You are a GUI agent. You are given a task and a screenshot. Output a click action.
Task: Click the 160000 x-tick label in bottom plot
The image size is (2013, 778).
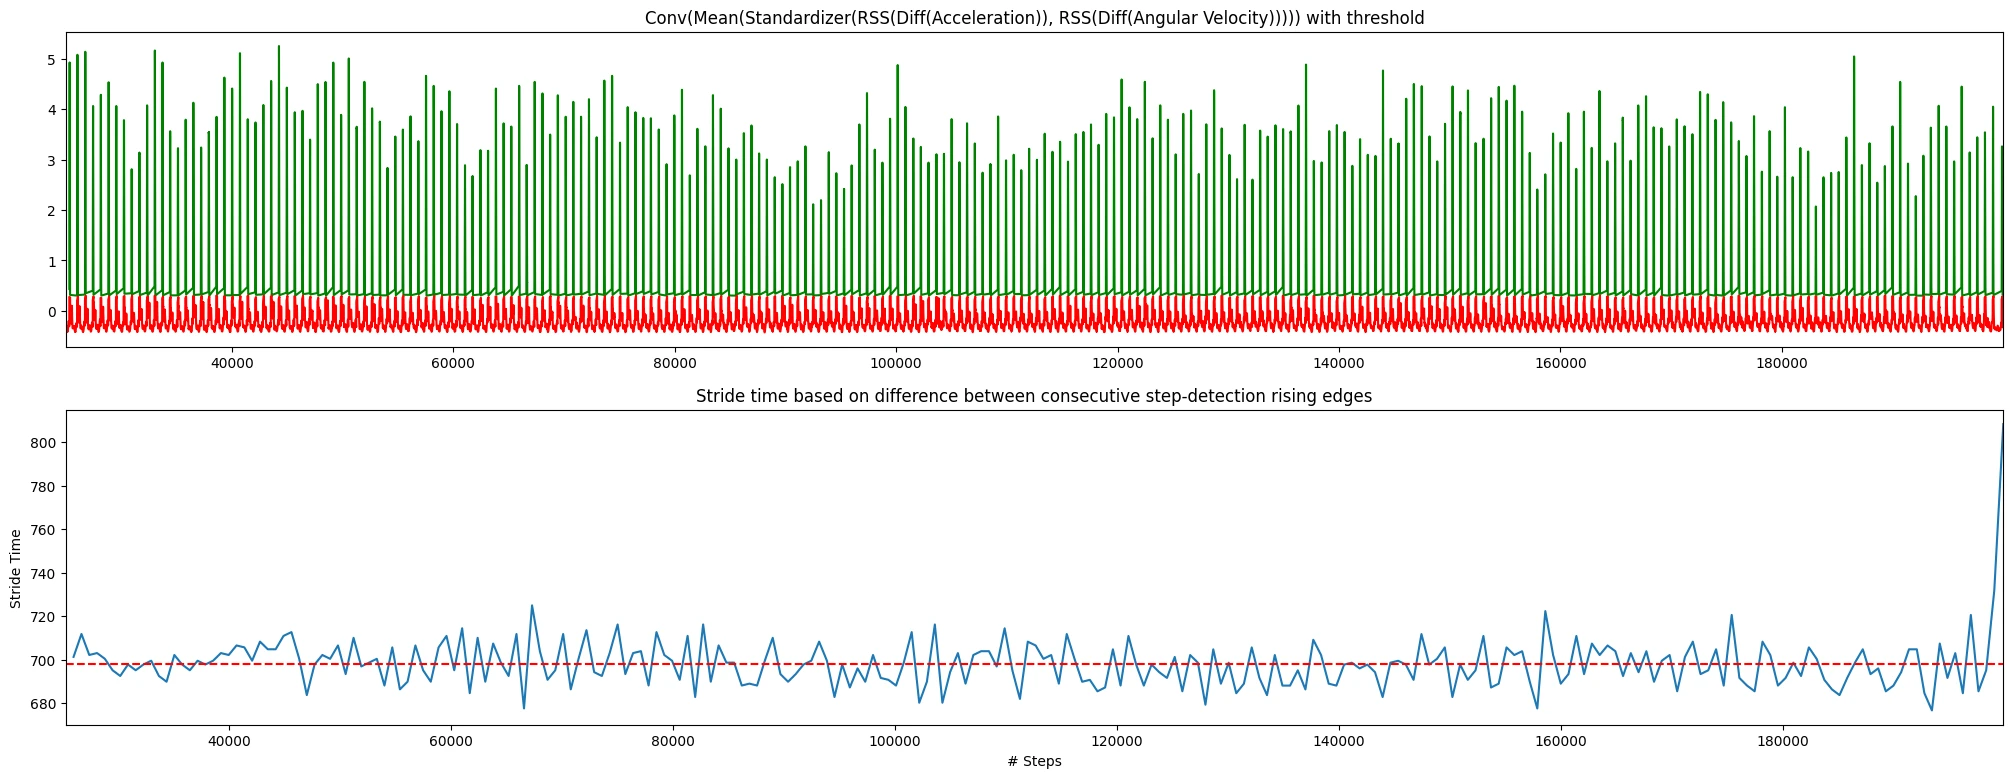coord(1560,741)
